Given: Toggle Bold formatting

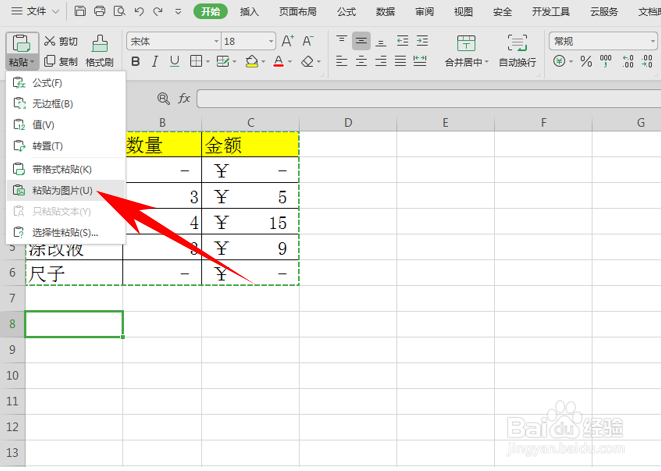Looking at the screenshot, I should (135, 62).
